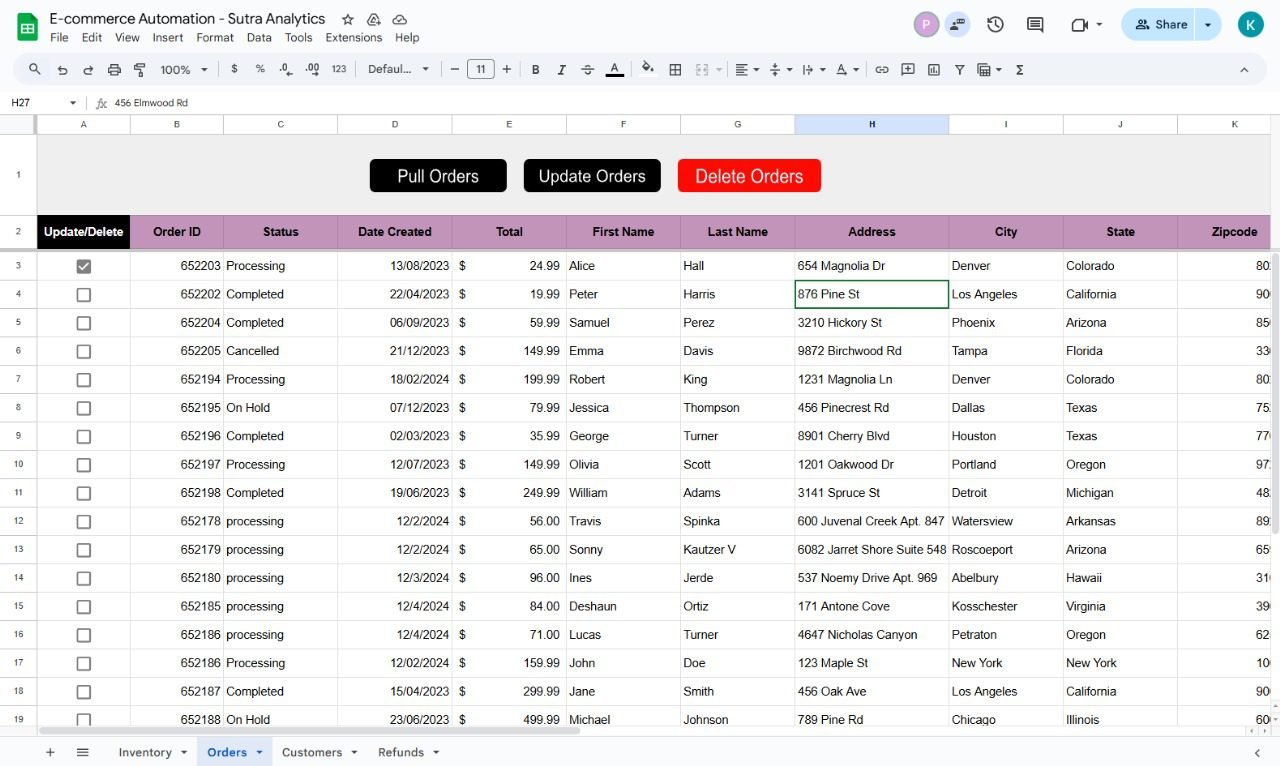Check the box for order 652205
This screenshot has width=1280, height=766.
tap(84, 351)
